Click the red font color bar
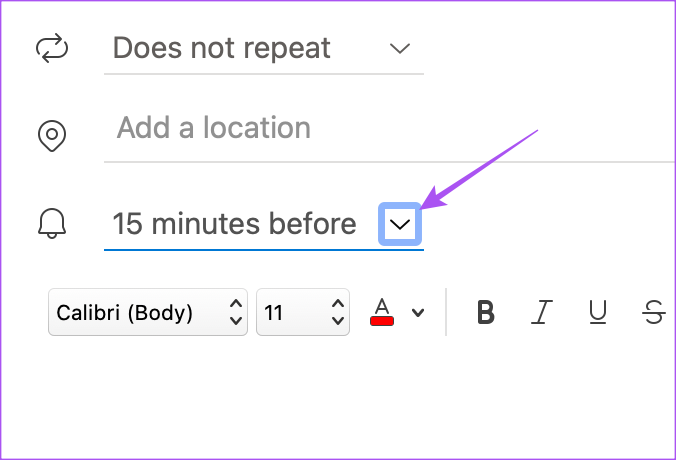Screen dimensions: 676x460 (381, 321)
